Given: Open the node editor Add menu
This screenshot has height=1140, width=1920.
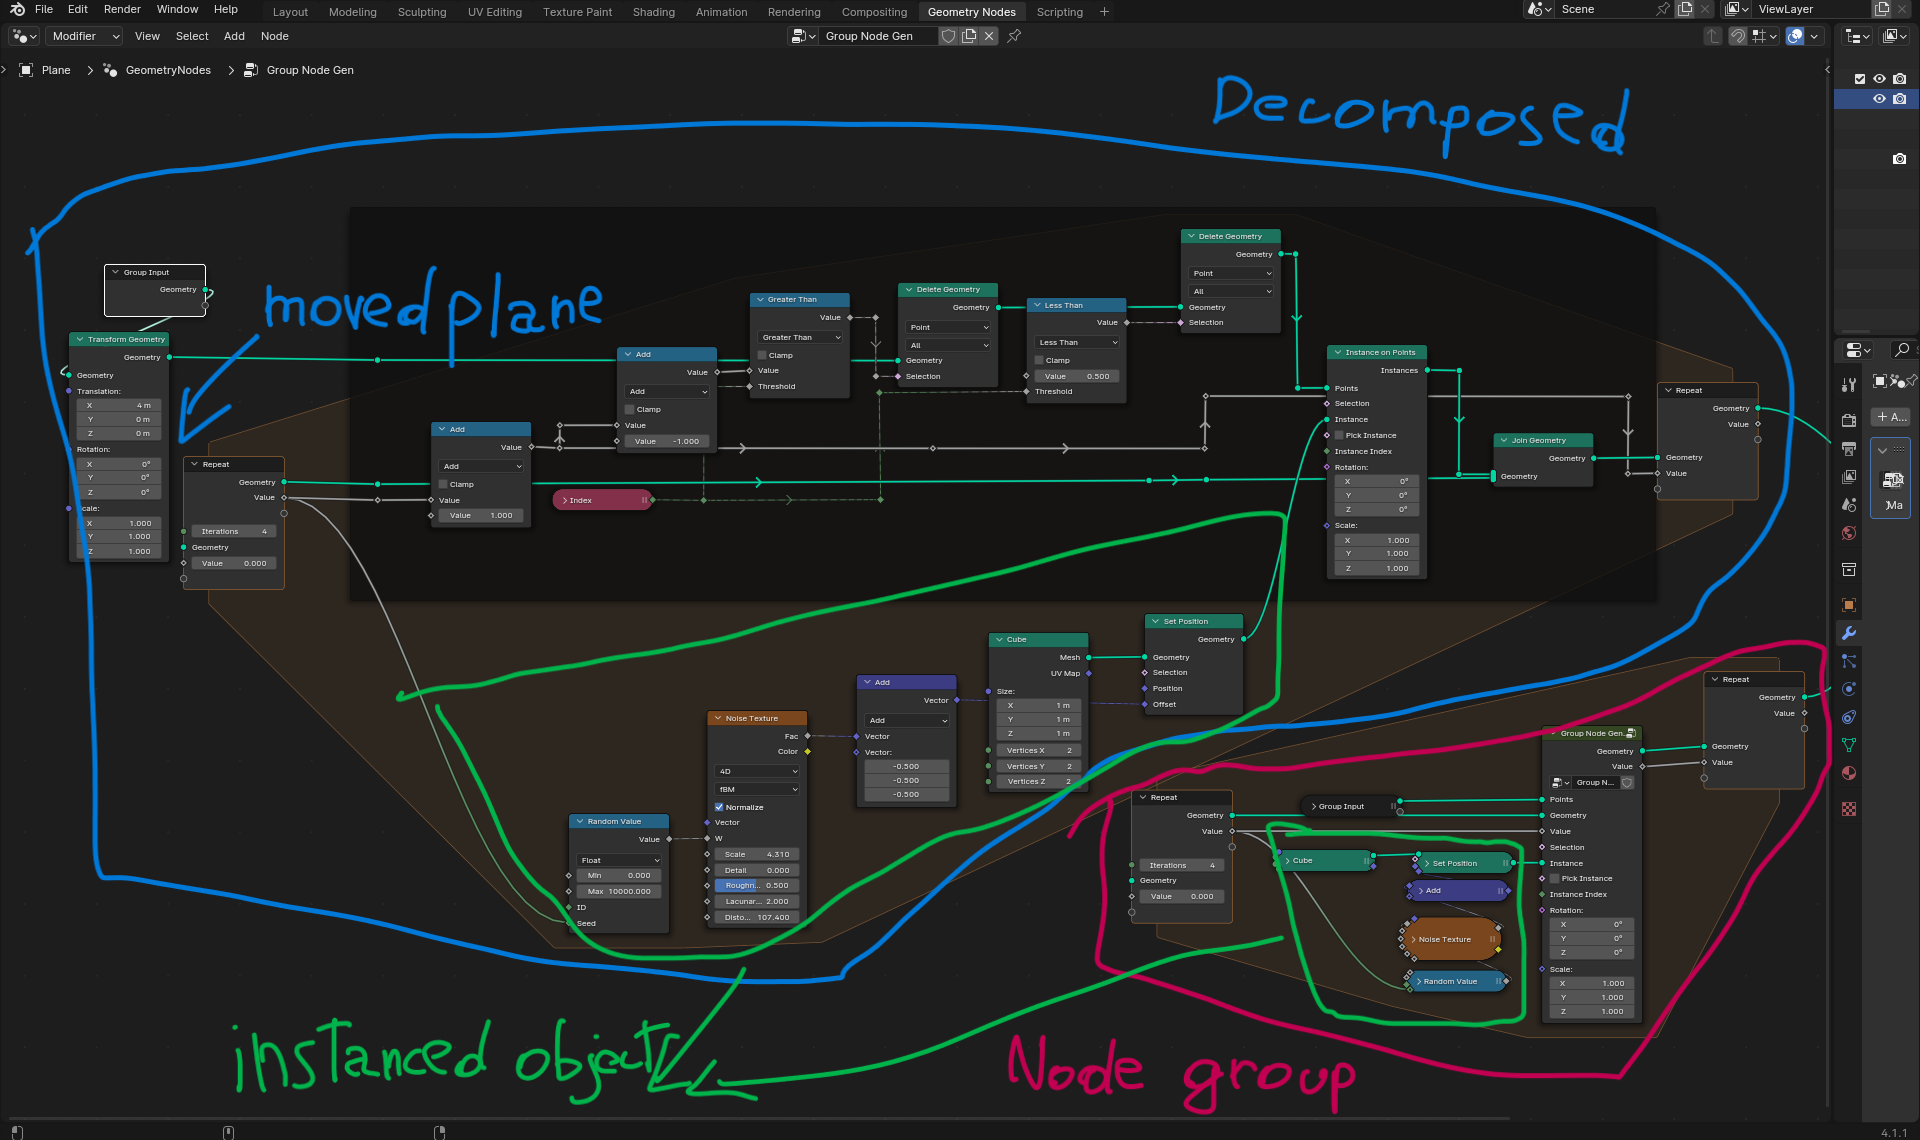Looking at the screenshot, I should click(x=234, y=36).
